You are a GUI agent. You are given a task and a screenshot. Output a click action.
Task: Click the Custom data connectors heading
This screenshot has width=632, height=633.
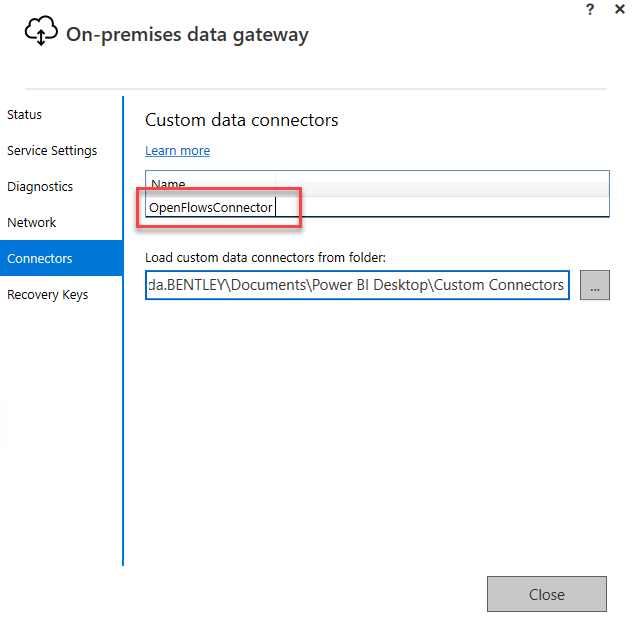[242, 120]
